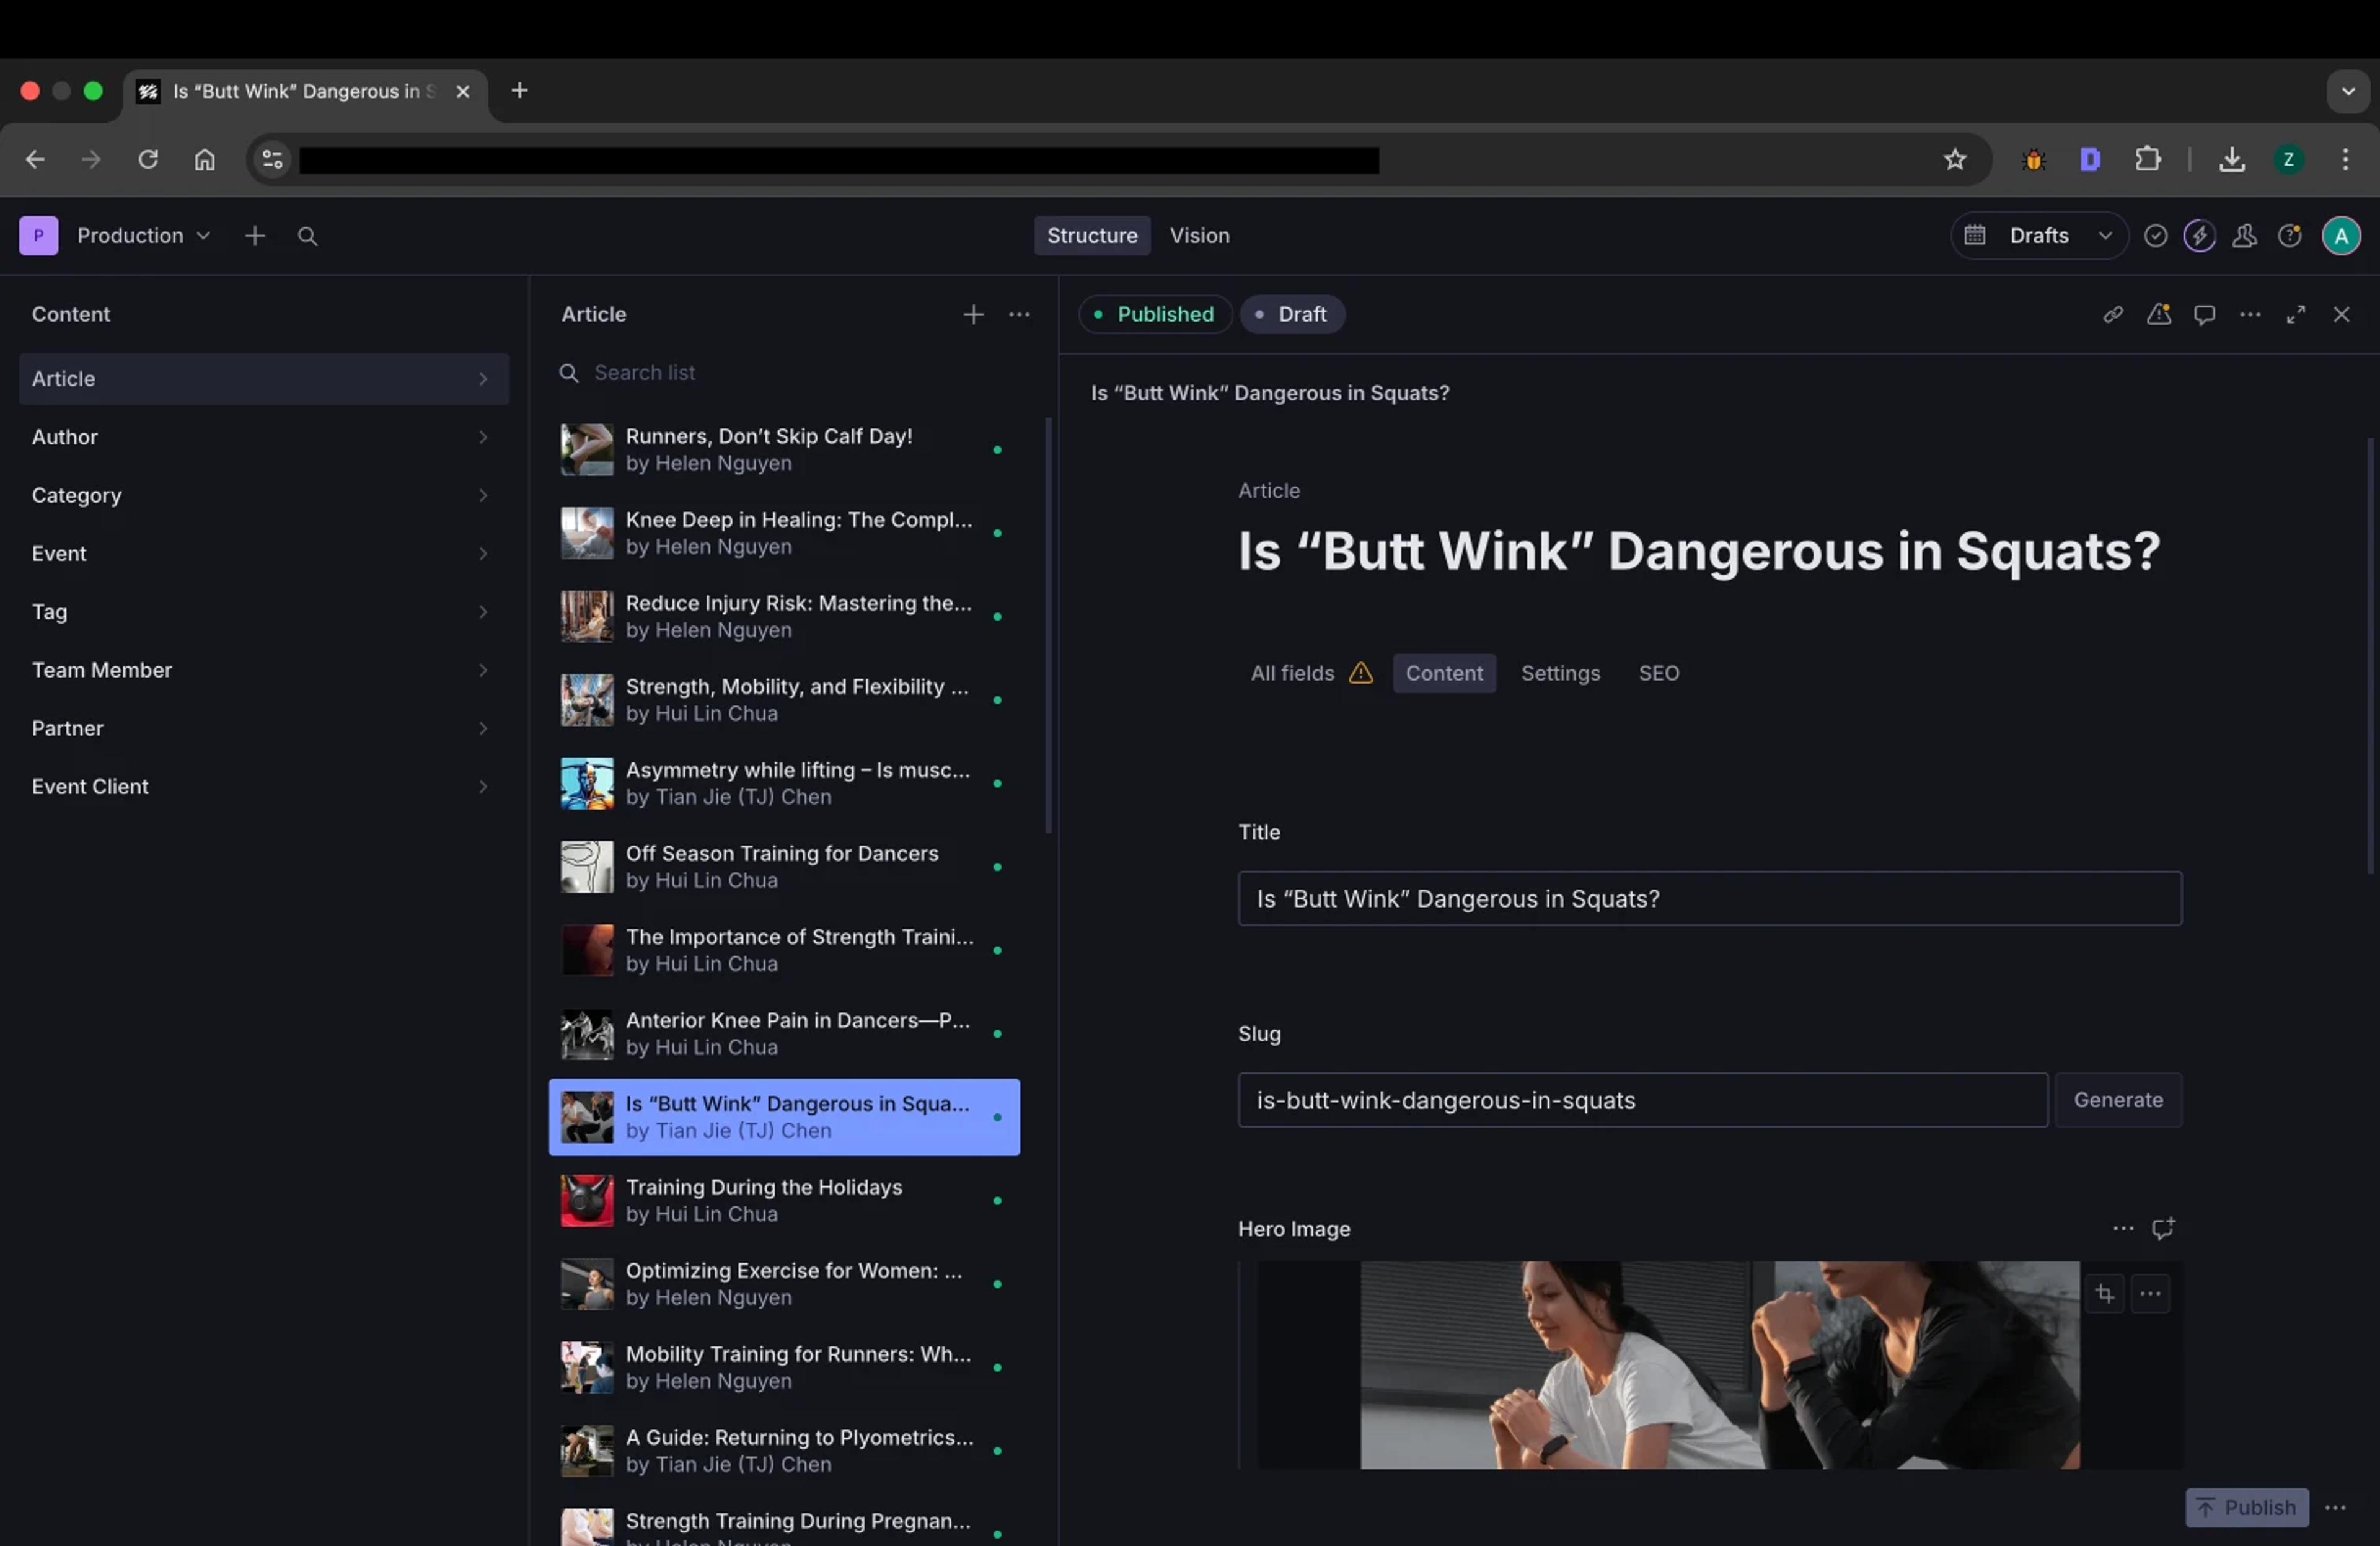
Task: Open the Partner content type
Action: pyautogui.click(x=264, y=728)
